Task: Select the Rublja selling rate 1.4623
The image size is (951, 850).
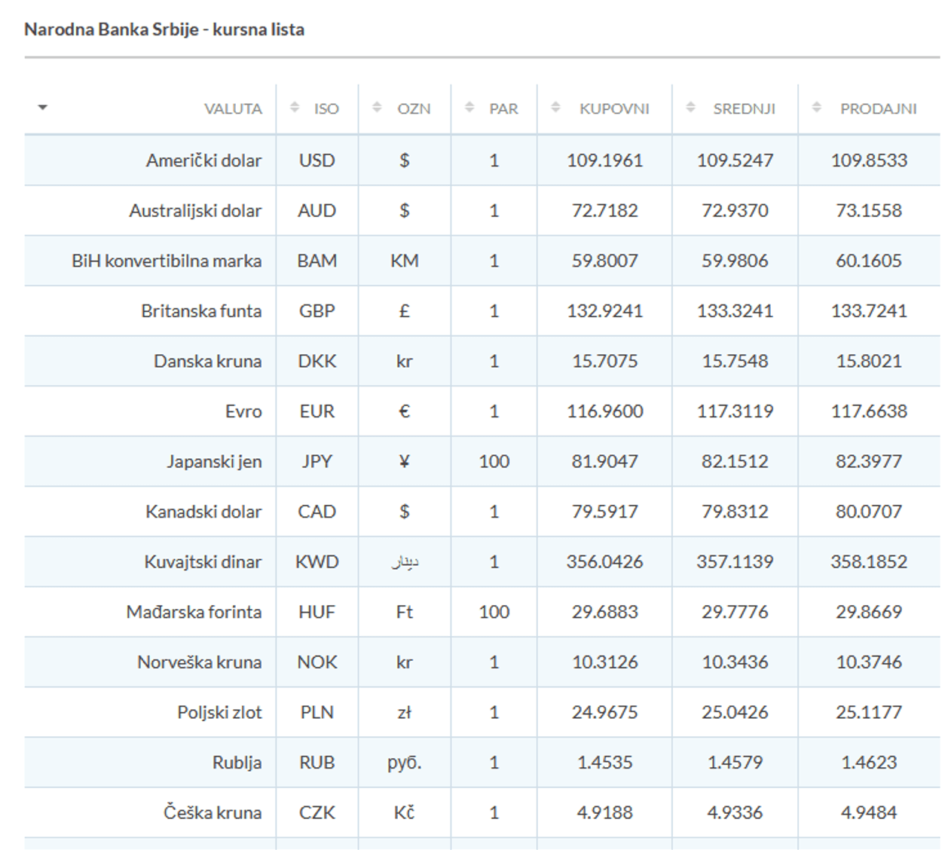Action: point(869,762)
